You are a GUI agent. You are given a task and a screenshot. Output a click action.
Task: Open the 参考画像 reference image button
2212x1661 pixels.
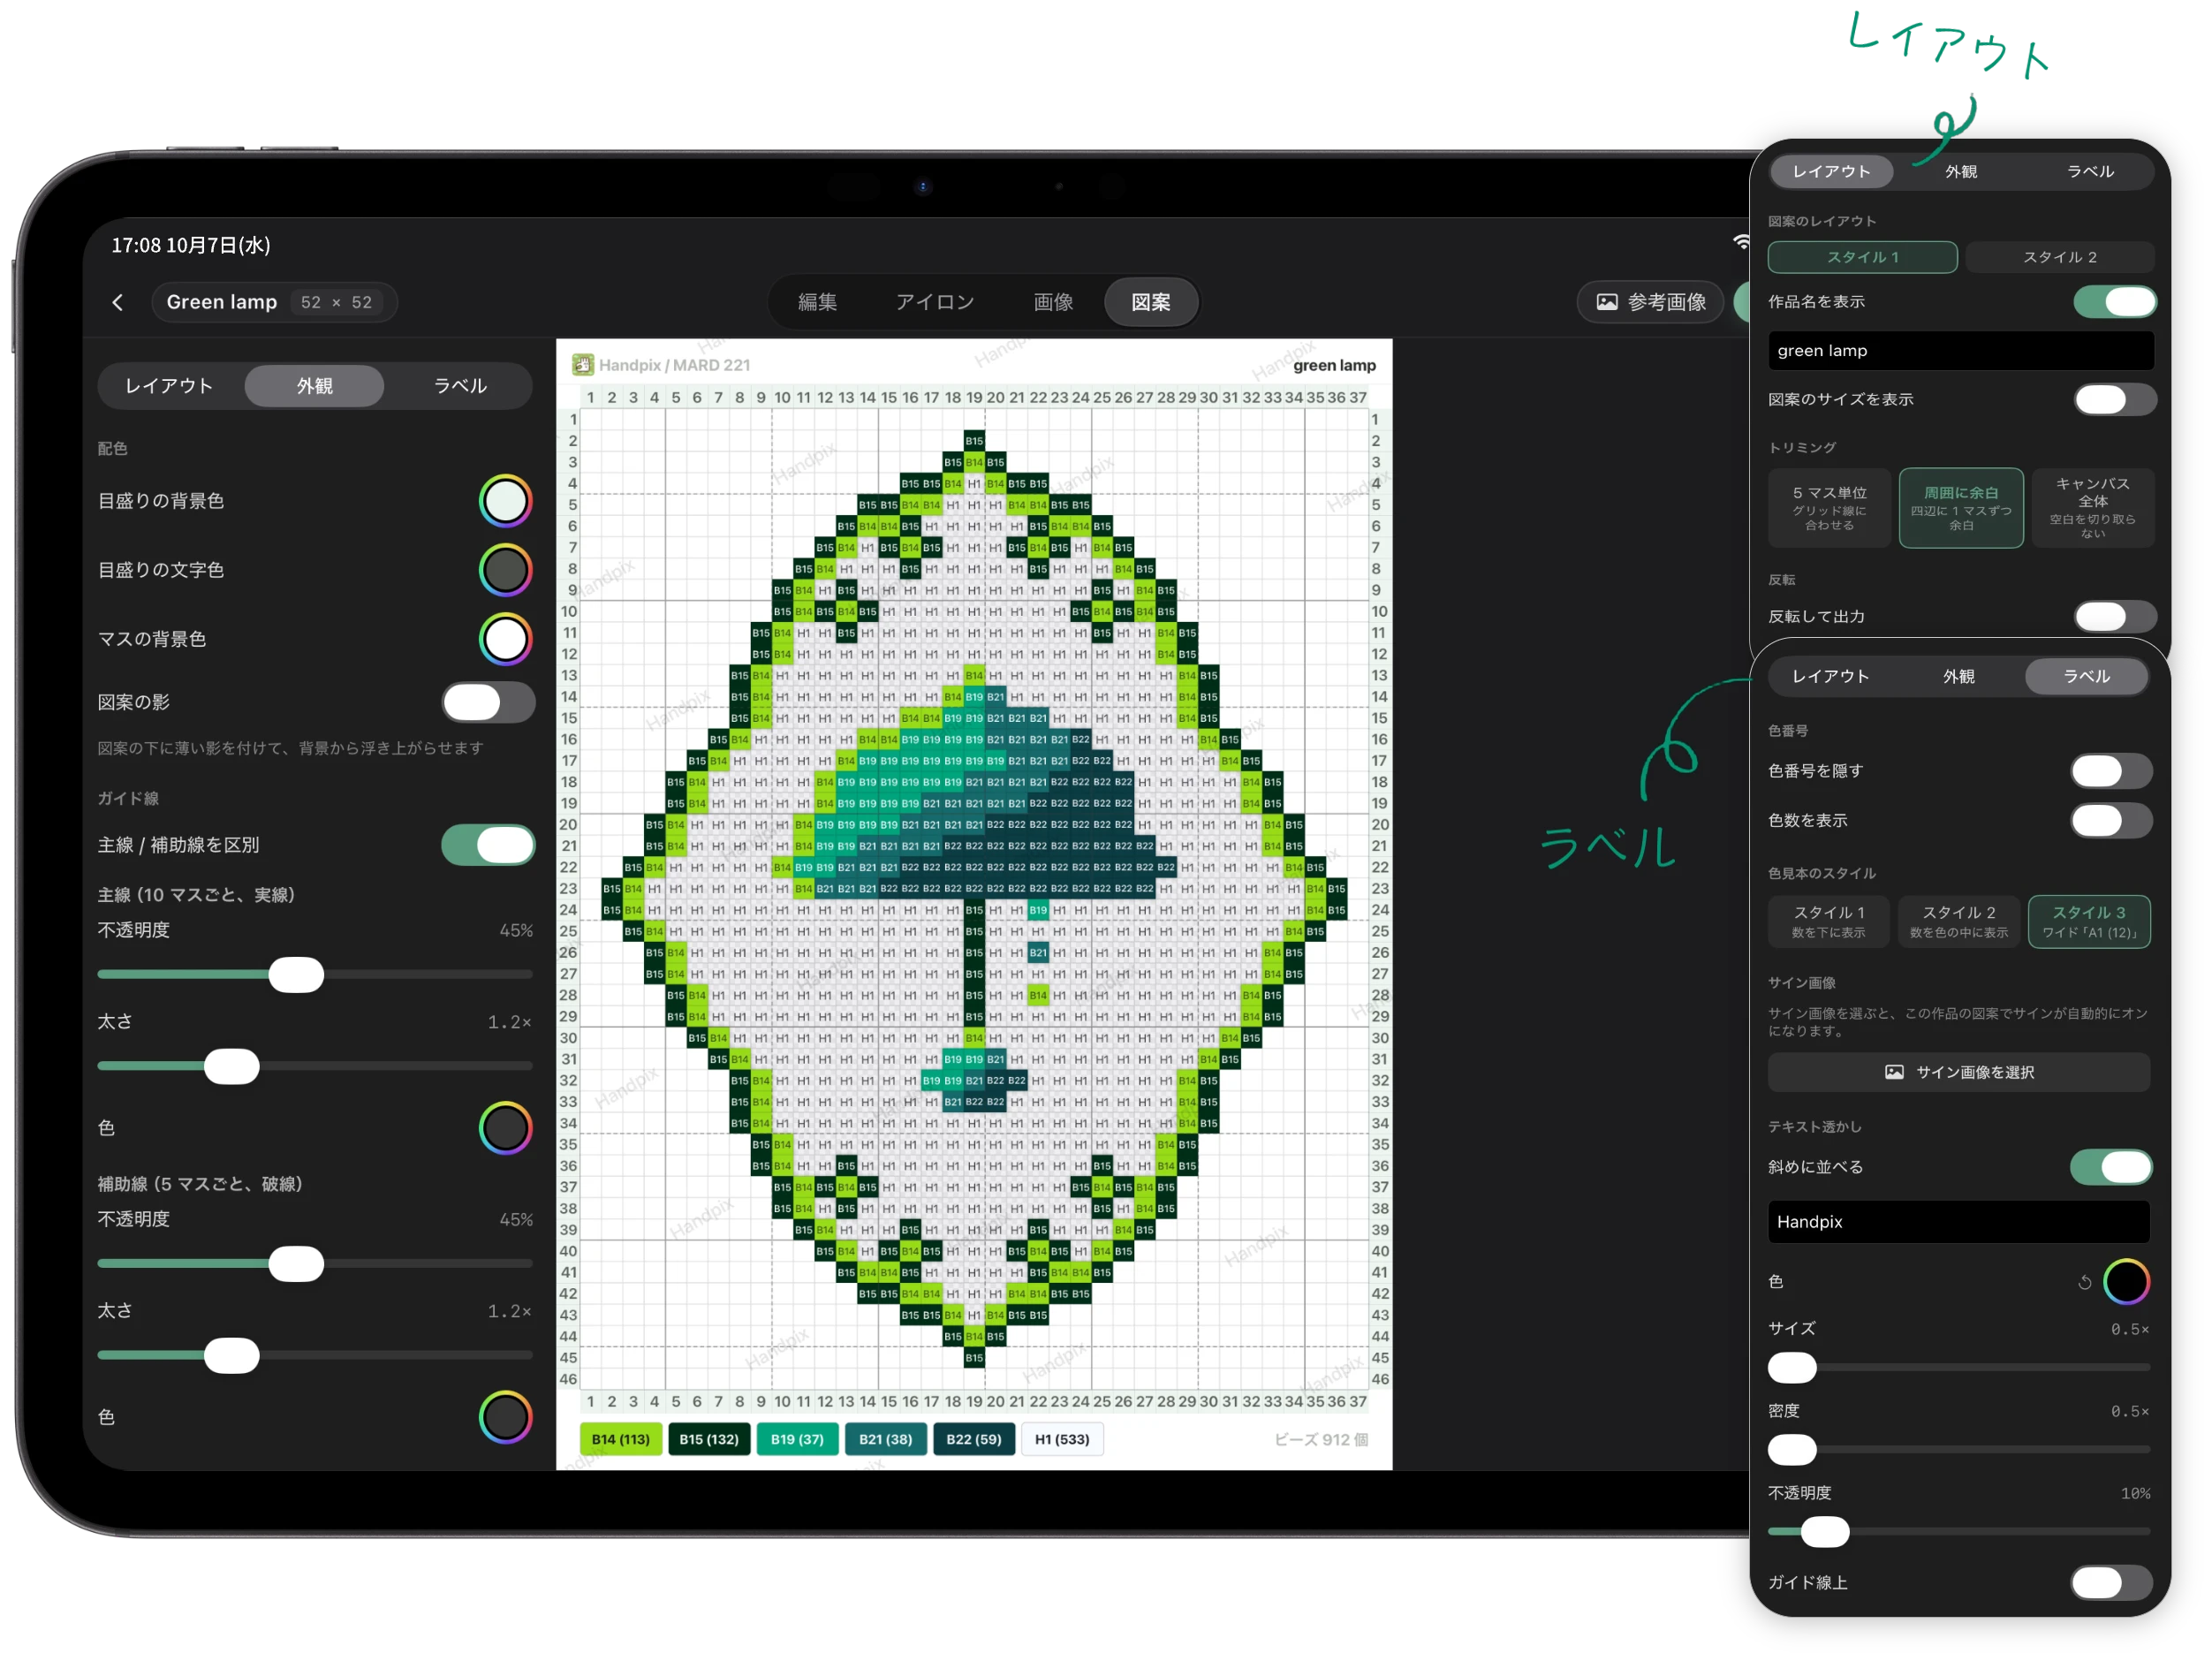1650,302
